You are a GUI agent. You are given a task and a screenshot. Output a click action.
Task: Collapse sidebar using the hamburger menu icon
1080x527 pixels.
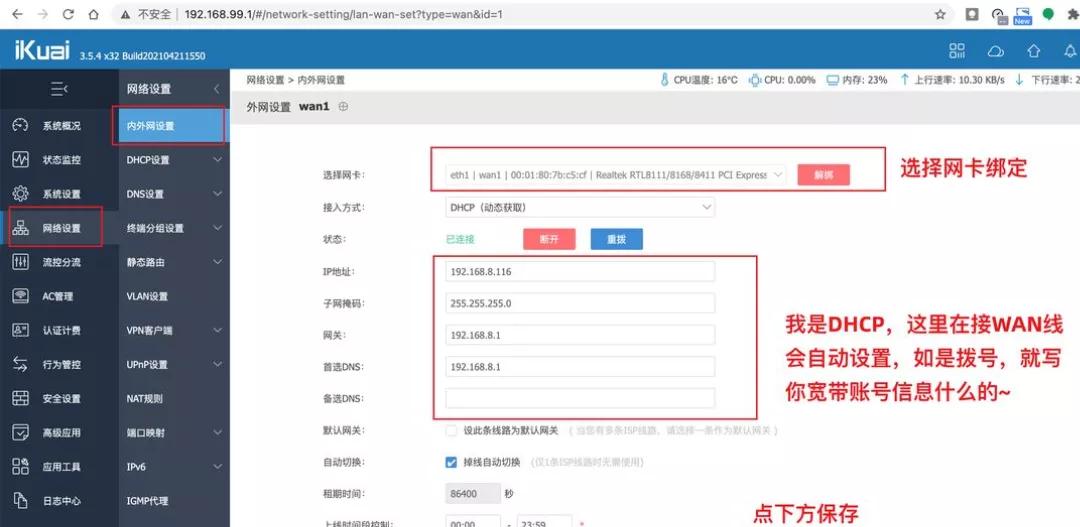59,89
